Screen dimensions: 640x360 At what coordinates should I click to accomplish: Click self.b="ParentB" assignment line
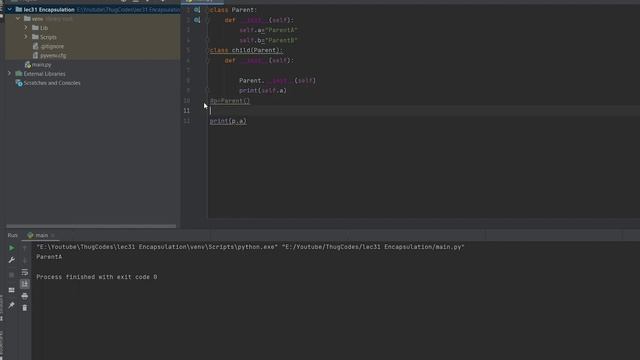coord(269,40)
